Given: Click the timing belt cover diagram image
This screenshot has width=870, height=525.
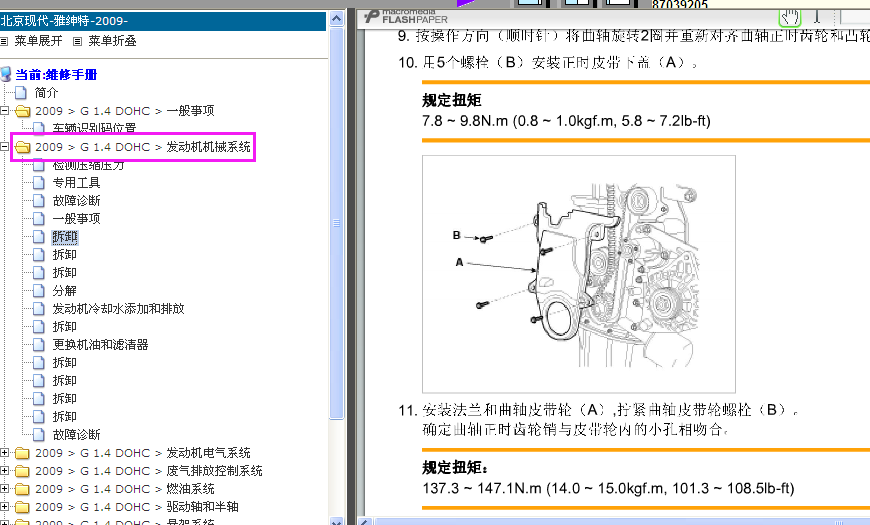Looking at the screenshot, I should pyautogui.click(x=579, y=274).
